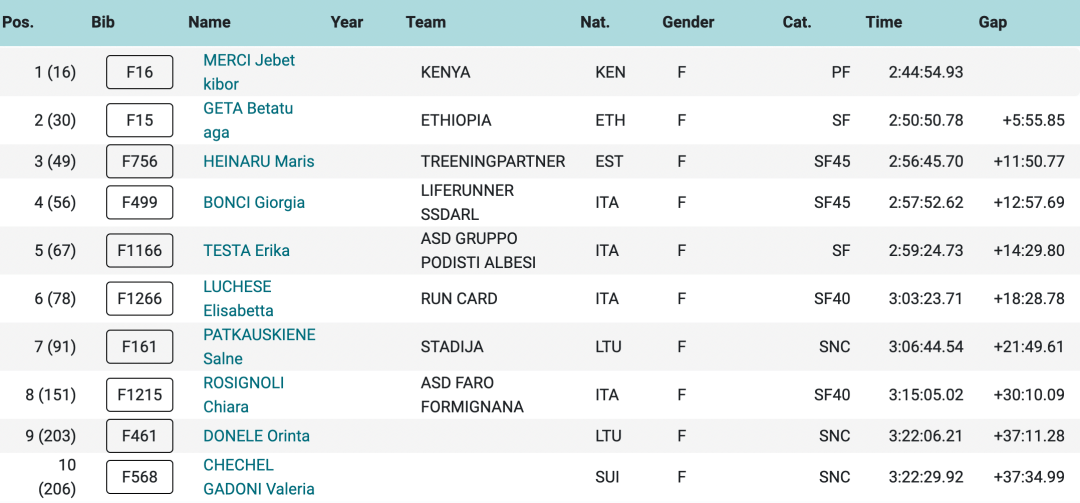Click the Gap column header
1080x503 pixels.
[x=992, y=22]
